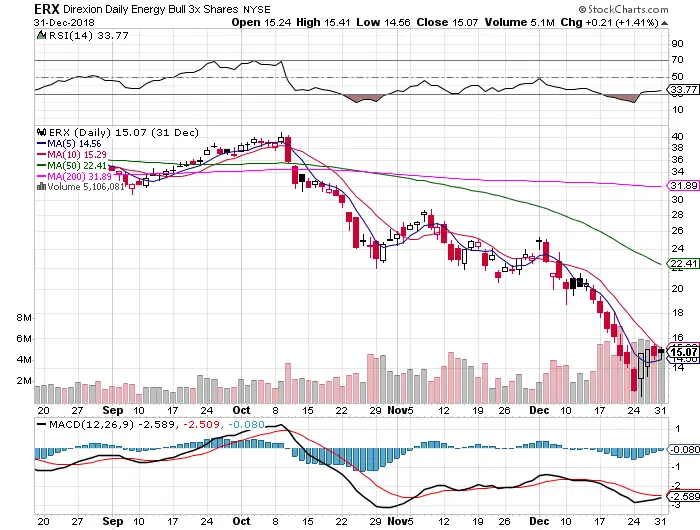700x530 pixels.
Task: Click the 22.41 MA(50) tag on right axis
Action: (x=684, y=263)
